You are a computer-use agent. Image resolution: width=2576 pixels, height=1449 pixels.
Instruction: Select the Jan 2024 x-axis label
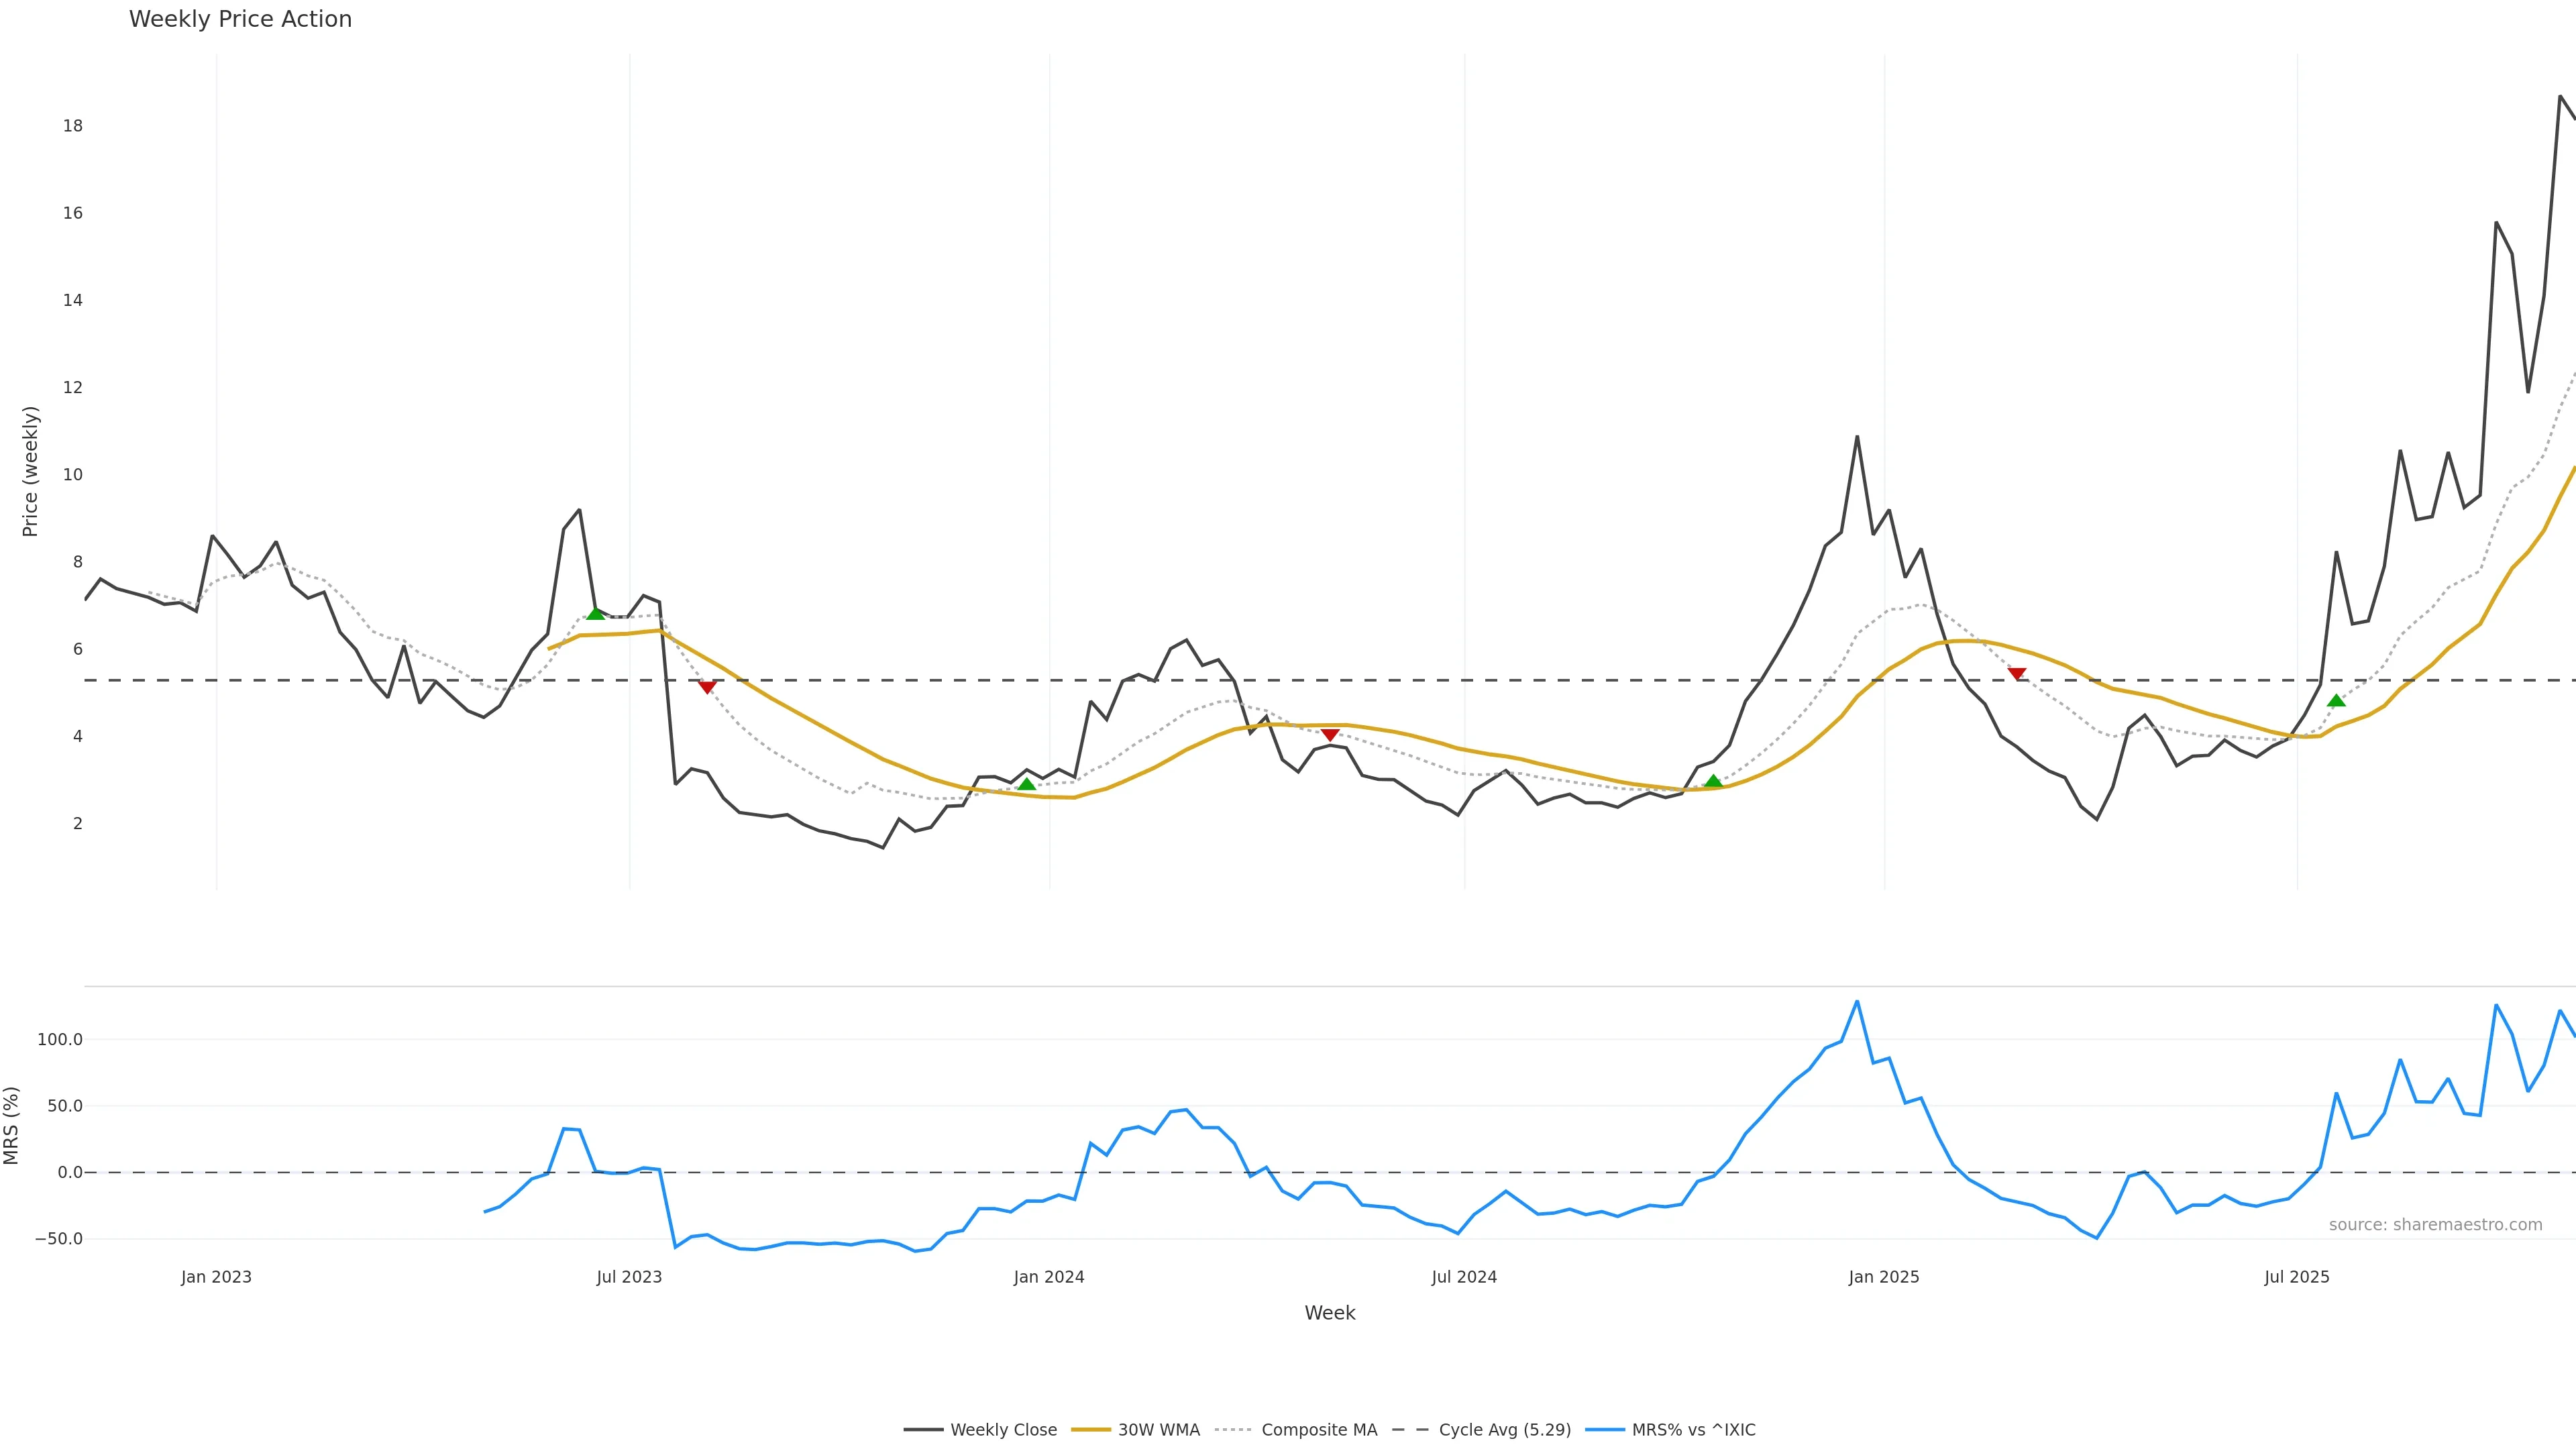pos(1048,1277)
